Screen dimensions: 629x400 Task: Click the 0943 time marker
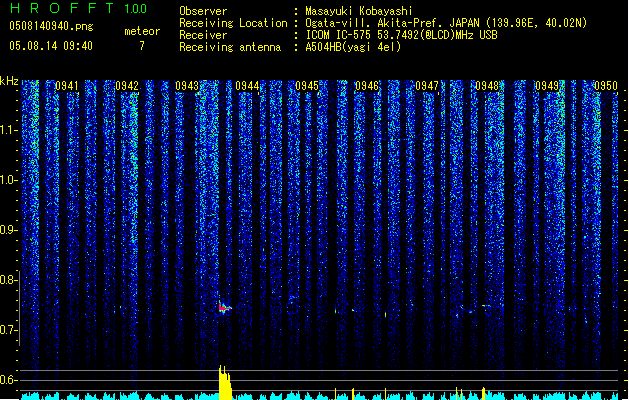pos(187,86)
